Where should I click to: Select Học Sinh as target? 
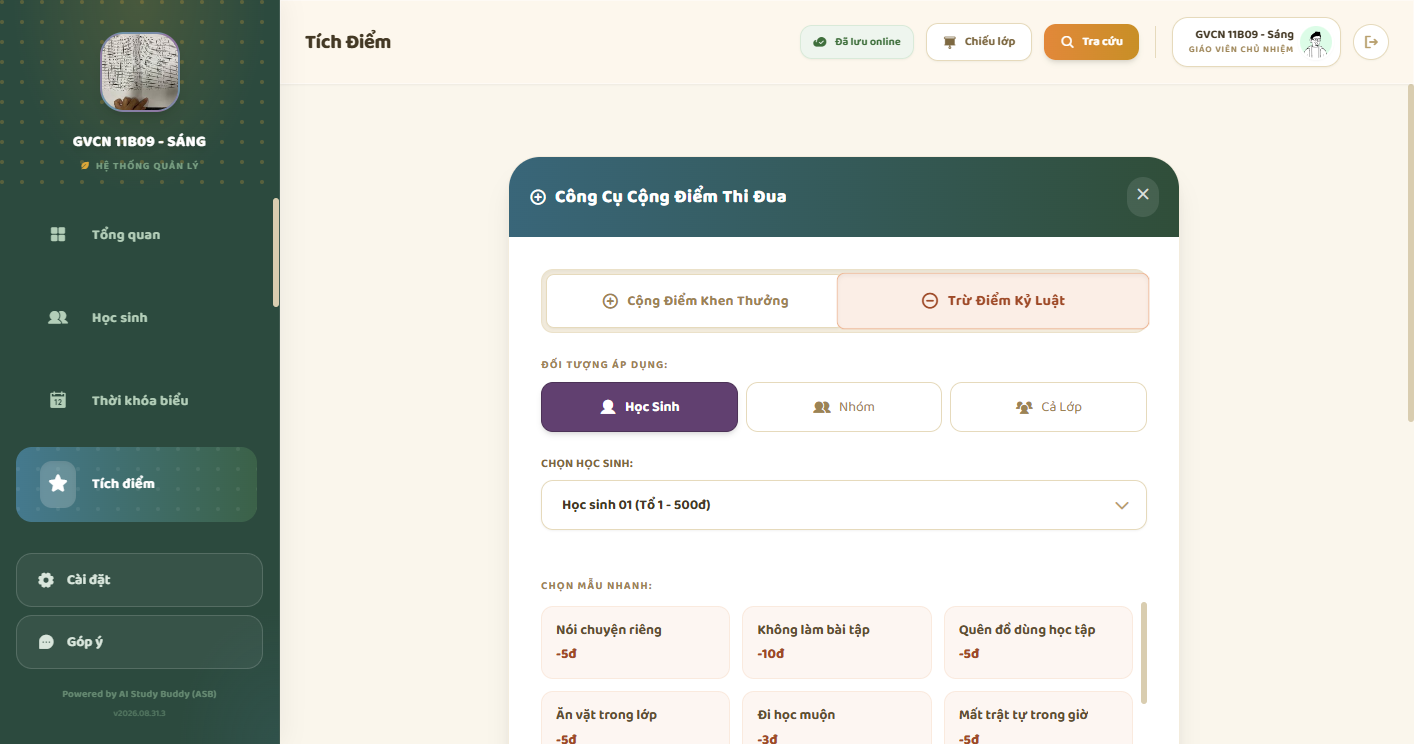[639, 407]
